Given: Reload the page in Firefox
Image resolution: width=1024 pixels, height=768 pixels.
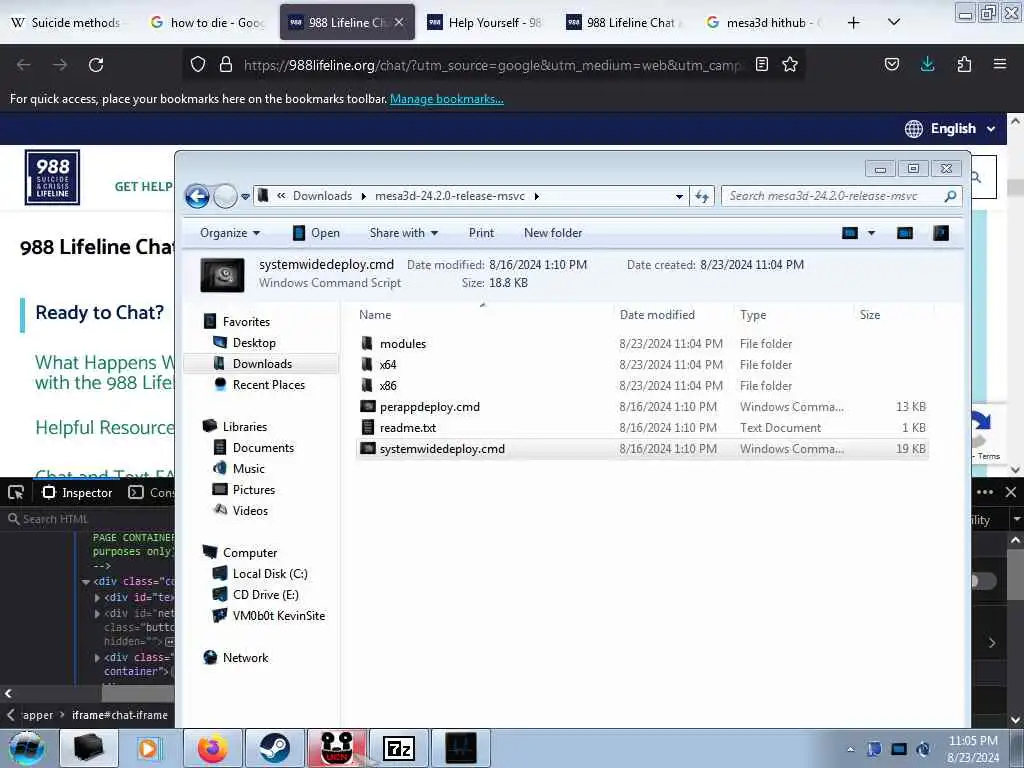Looking at the screenshot, I should click(x=96, y=65).
